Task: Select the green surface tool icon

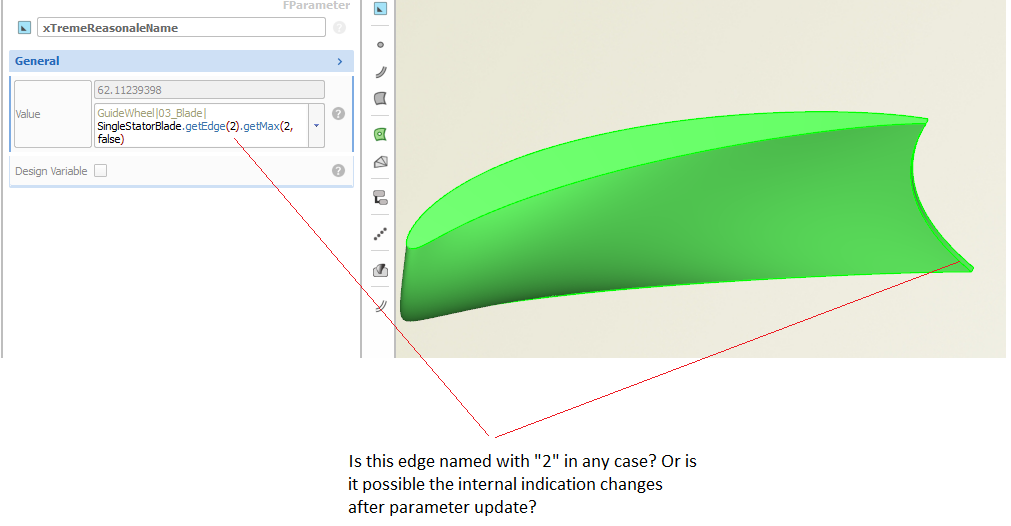Action: pyautogui.click(x=380, y=134)
